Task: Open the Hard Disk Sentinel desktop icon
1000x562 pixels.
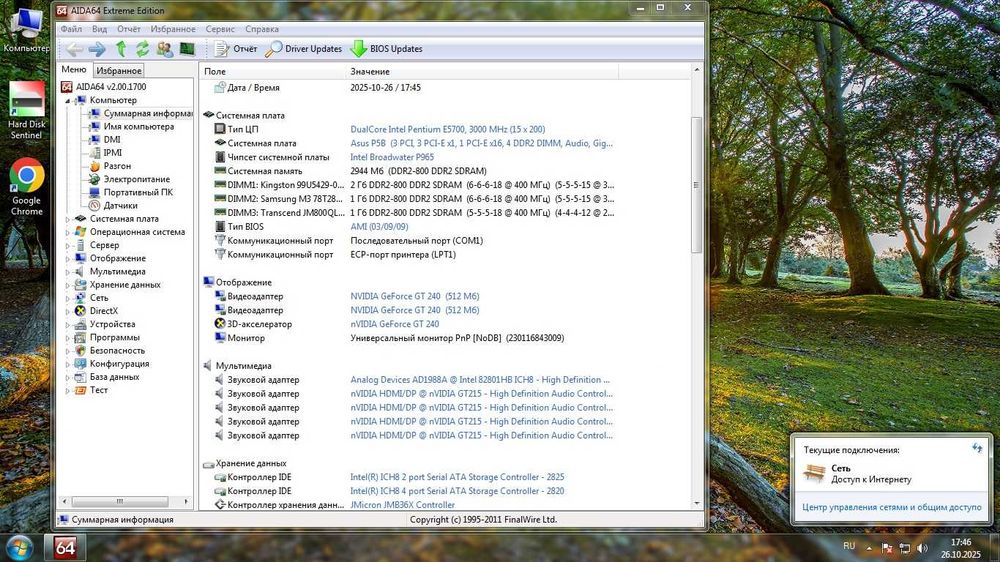Action: (x=26, y=110)
